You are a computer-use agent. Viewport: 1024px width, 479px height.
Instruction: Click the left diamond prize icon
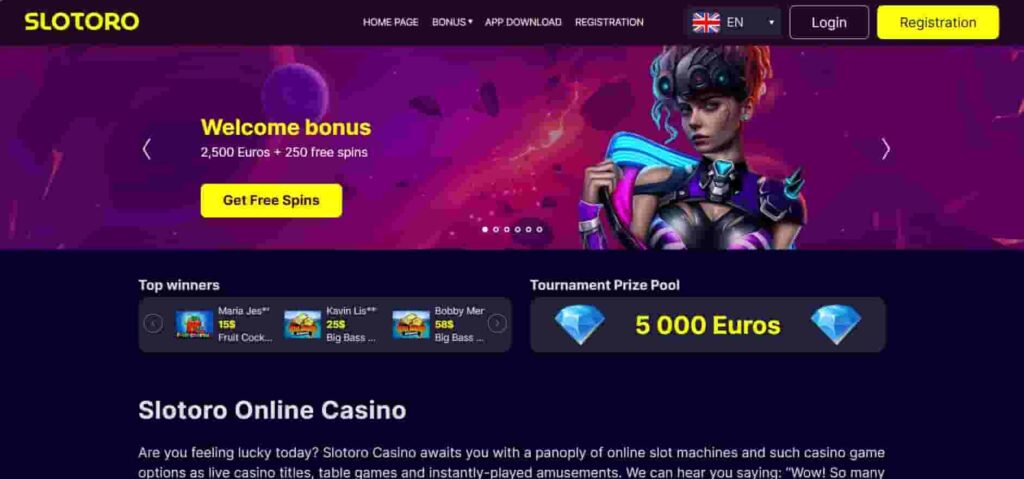pos(579,325)
